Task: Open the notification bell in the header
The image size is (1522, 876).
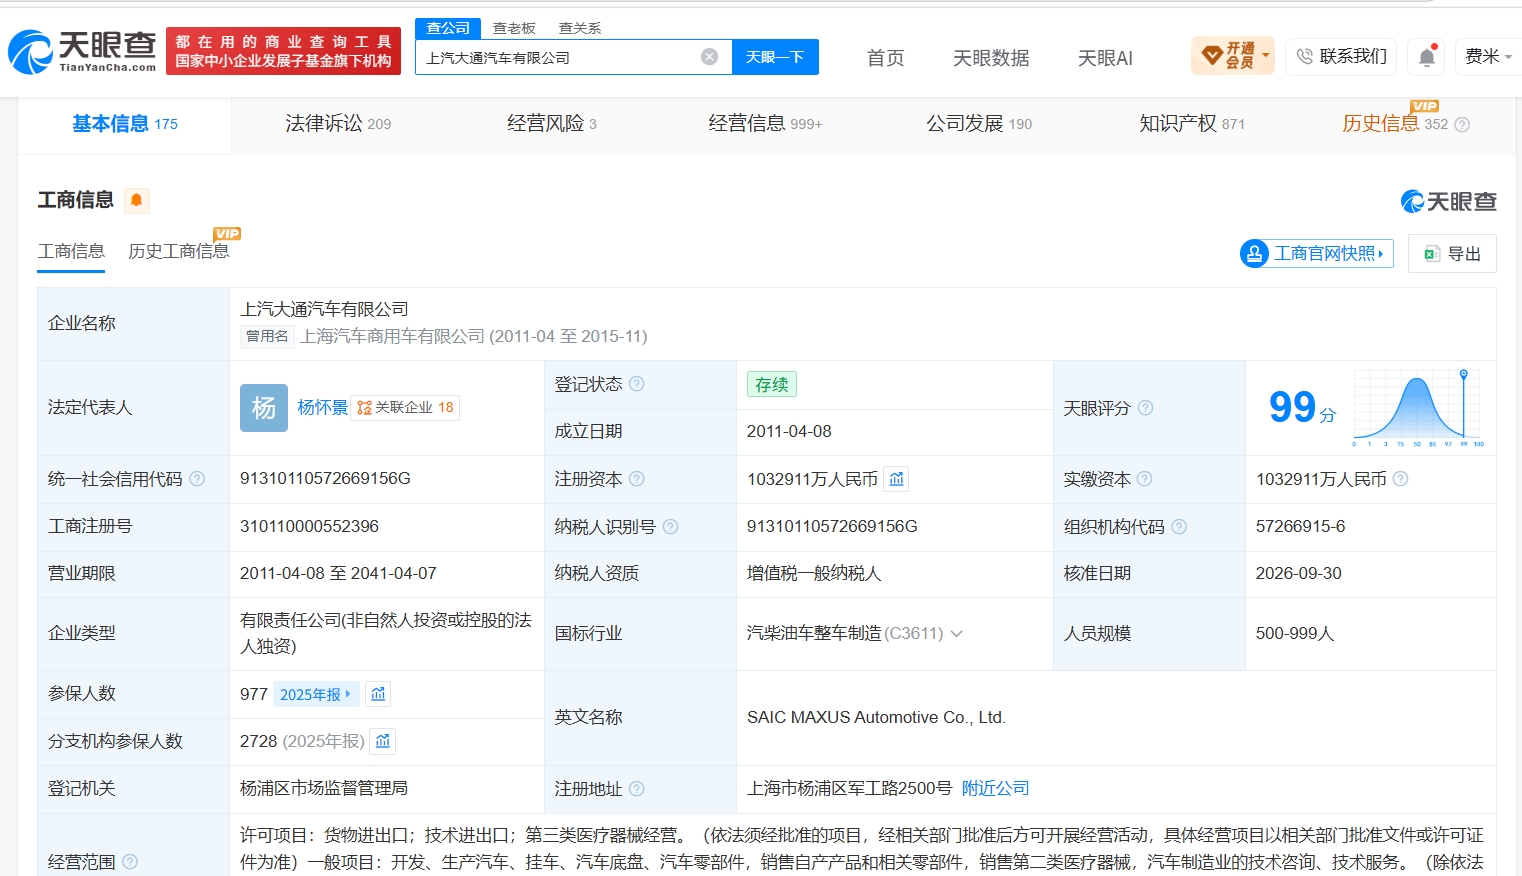Action: 1427,57
